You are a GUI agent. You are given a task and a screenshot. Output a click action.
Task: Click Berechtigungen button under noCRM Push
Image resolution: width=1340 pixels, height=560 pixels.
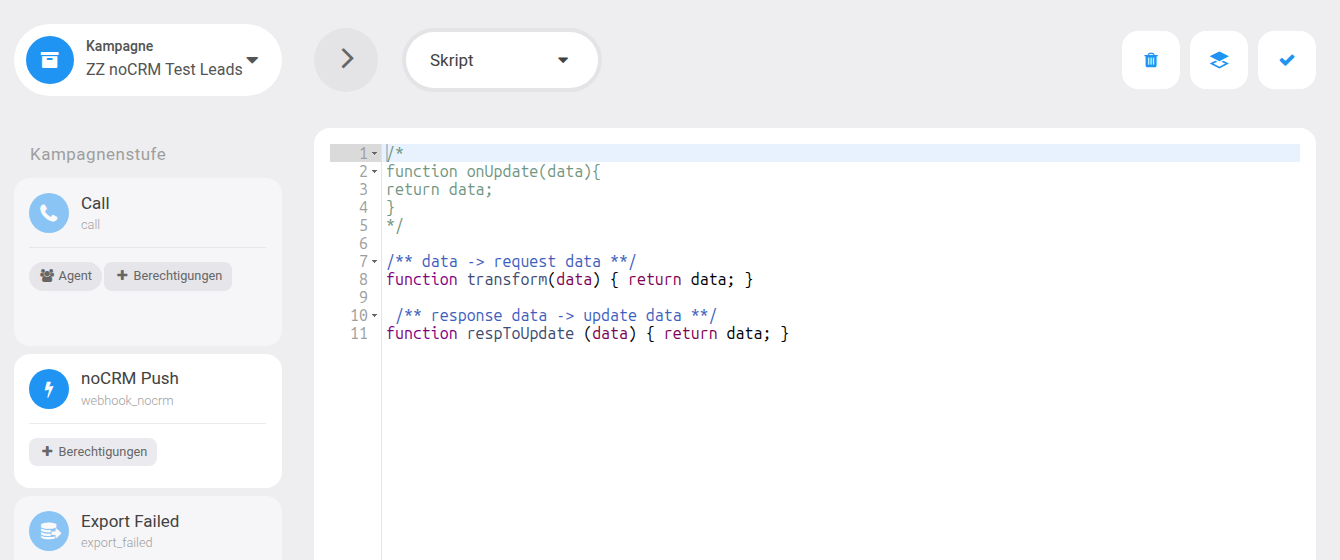coord(93,452)
